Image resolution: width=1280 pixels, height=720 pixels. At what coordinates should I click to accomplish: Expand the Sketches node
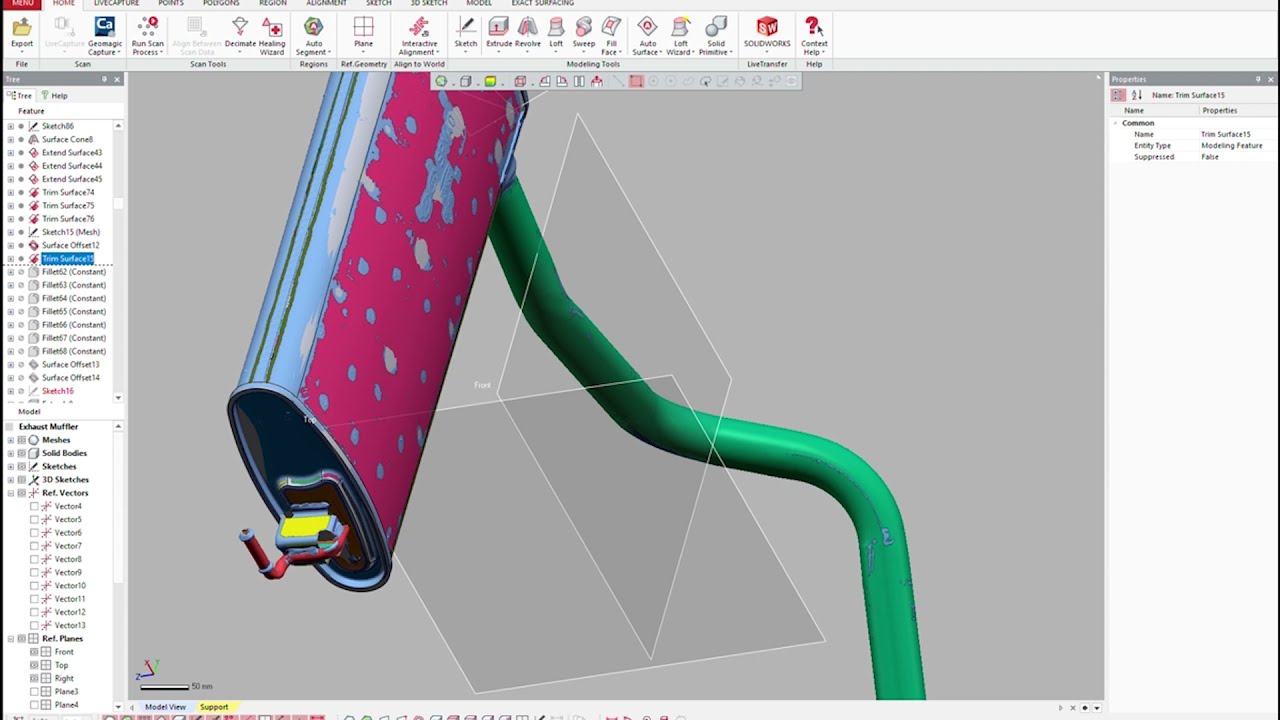click(10, 466)
